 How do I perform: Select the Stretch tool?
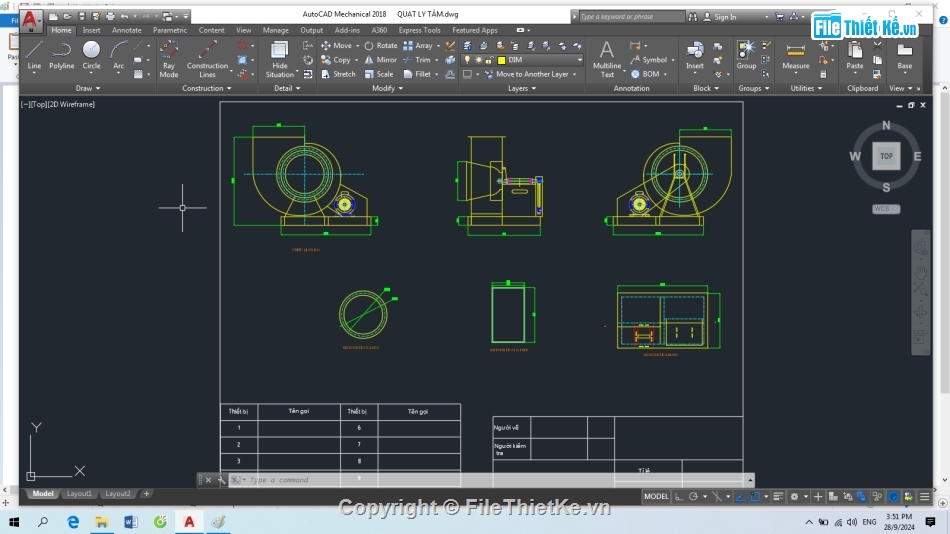pos(338,74)
